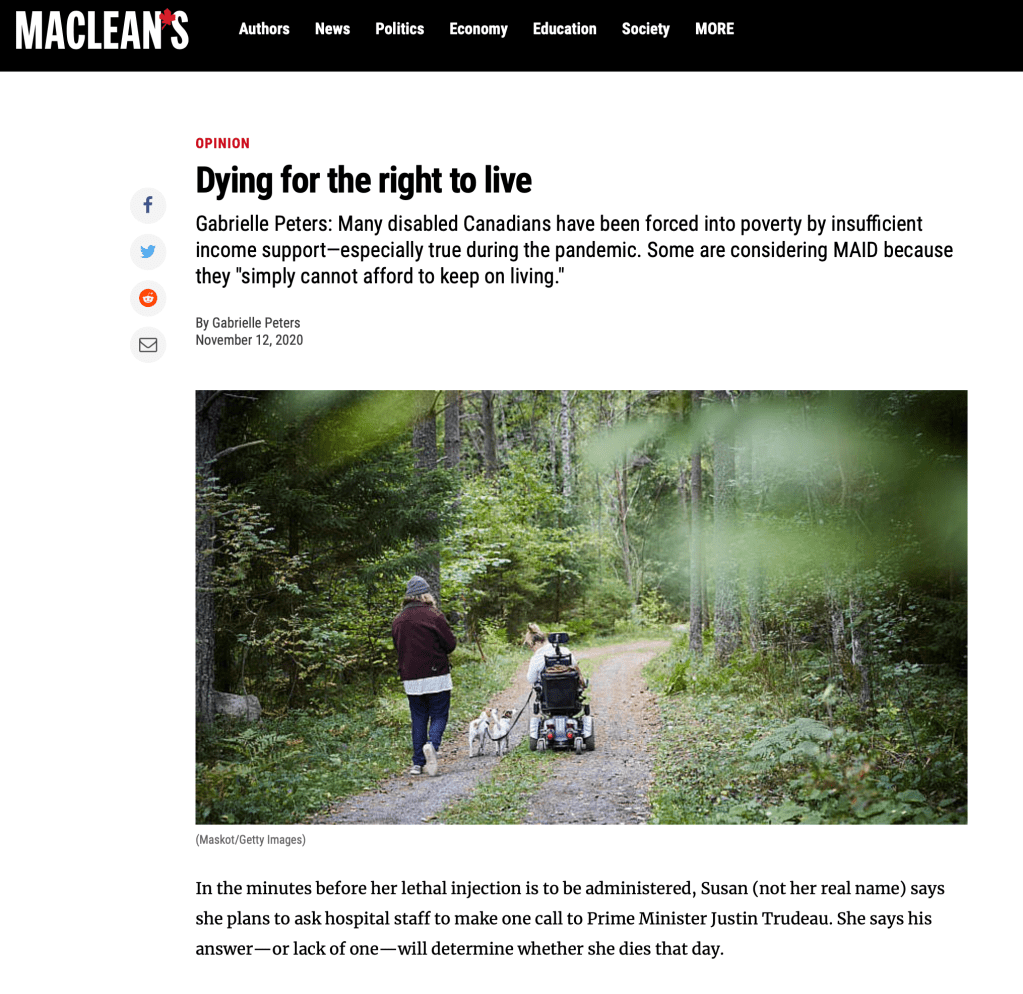The image size is (1023, 994).
Task: Select Economy in the navigation bar
Action: click(x=478, y=29)
